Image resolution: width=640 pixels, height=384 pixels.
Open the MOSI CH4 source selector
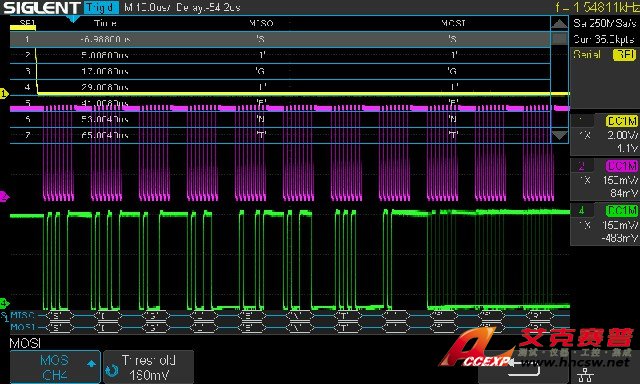[55, 367]
